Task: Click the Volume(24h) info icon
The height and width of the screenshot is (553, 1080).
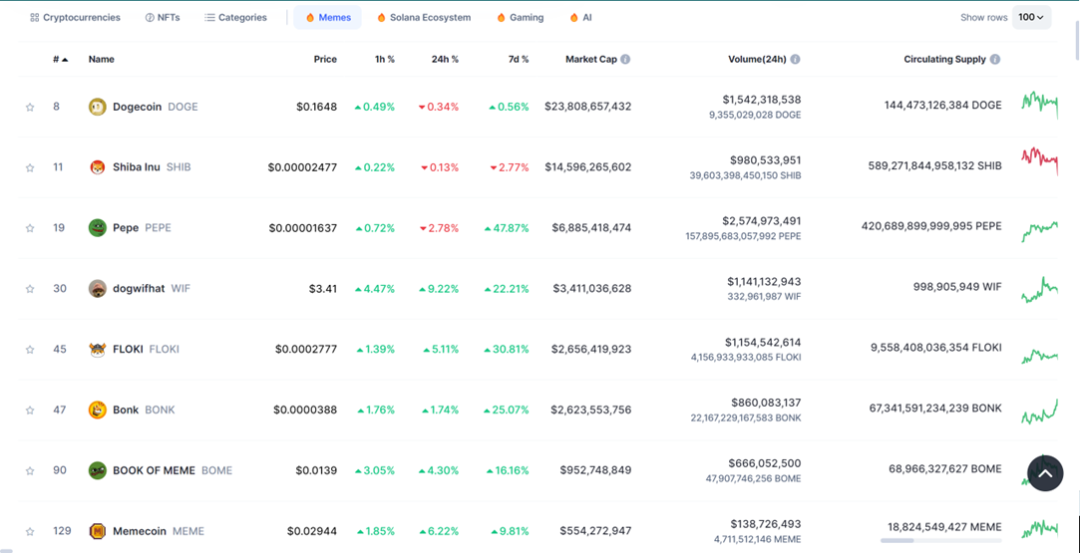Action: (x=795, y=60)
